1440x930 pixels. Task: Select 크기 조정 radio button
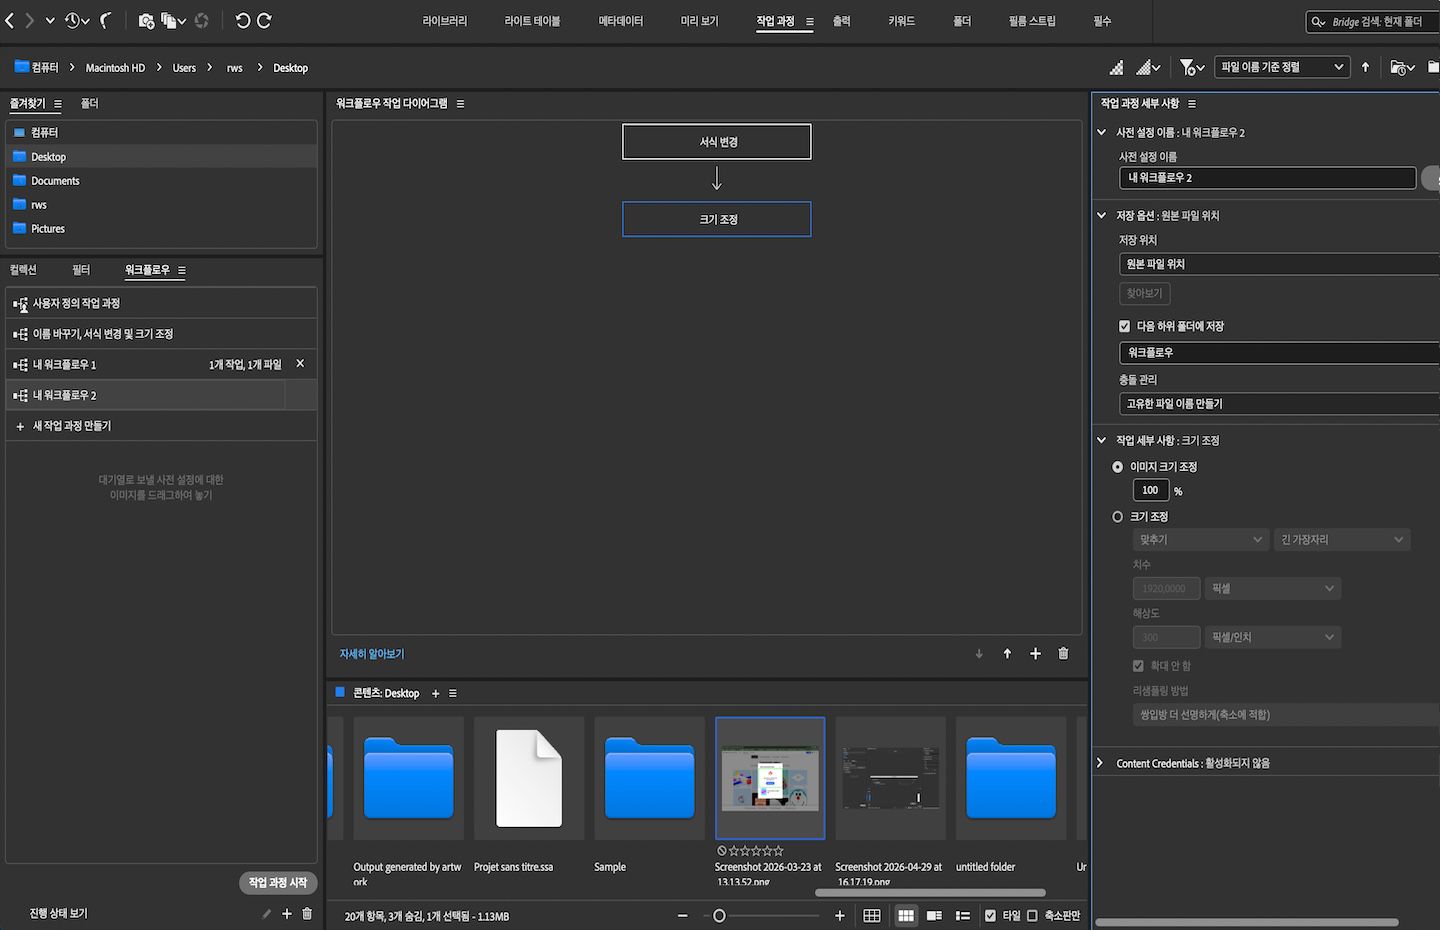(1117, 517)
